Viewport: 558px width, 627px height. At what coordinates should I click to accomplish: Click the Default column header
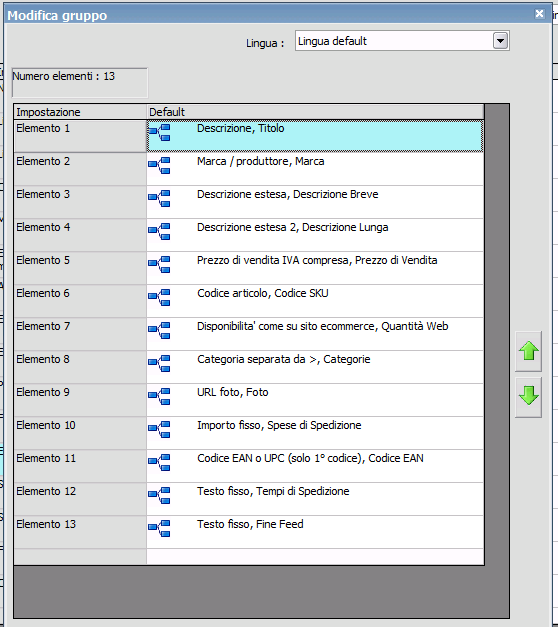point(315,112)
